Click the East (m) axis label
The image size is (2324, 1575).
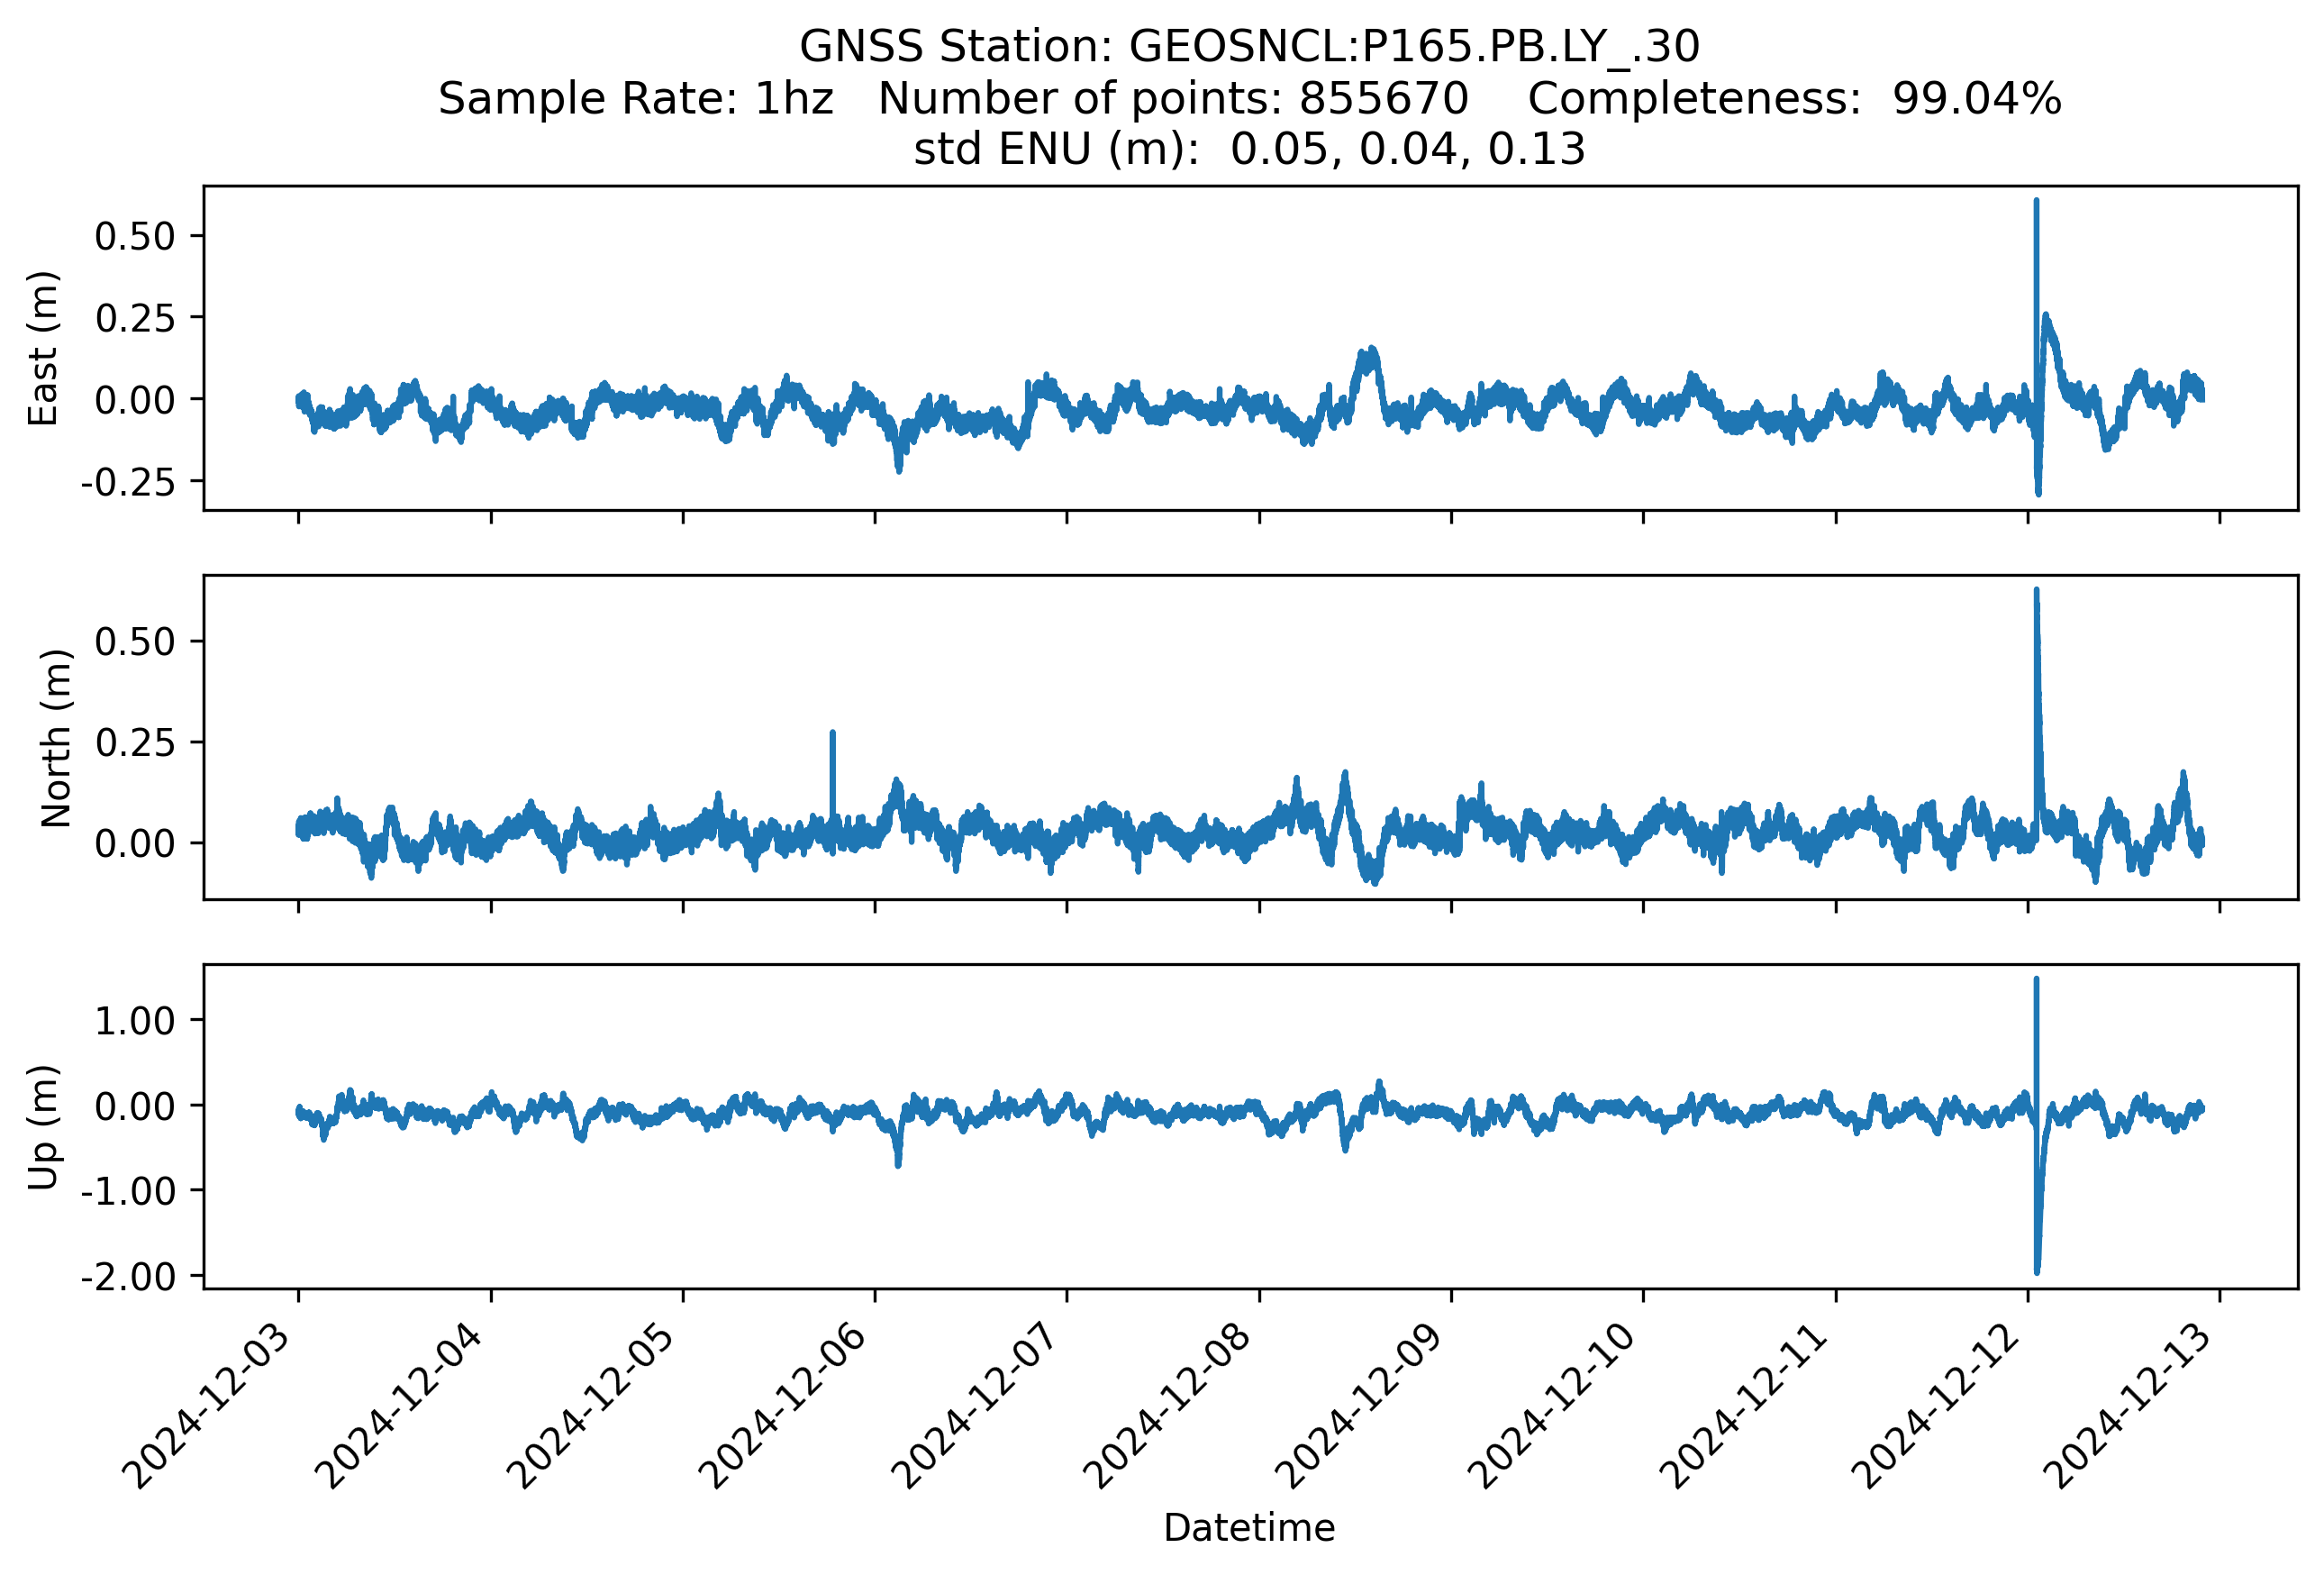click(x=44, y=348)
